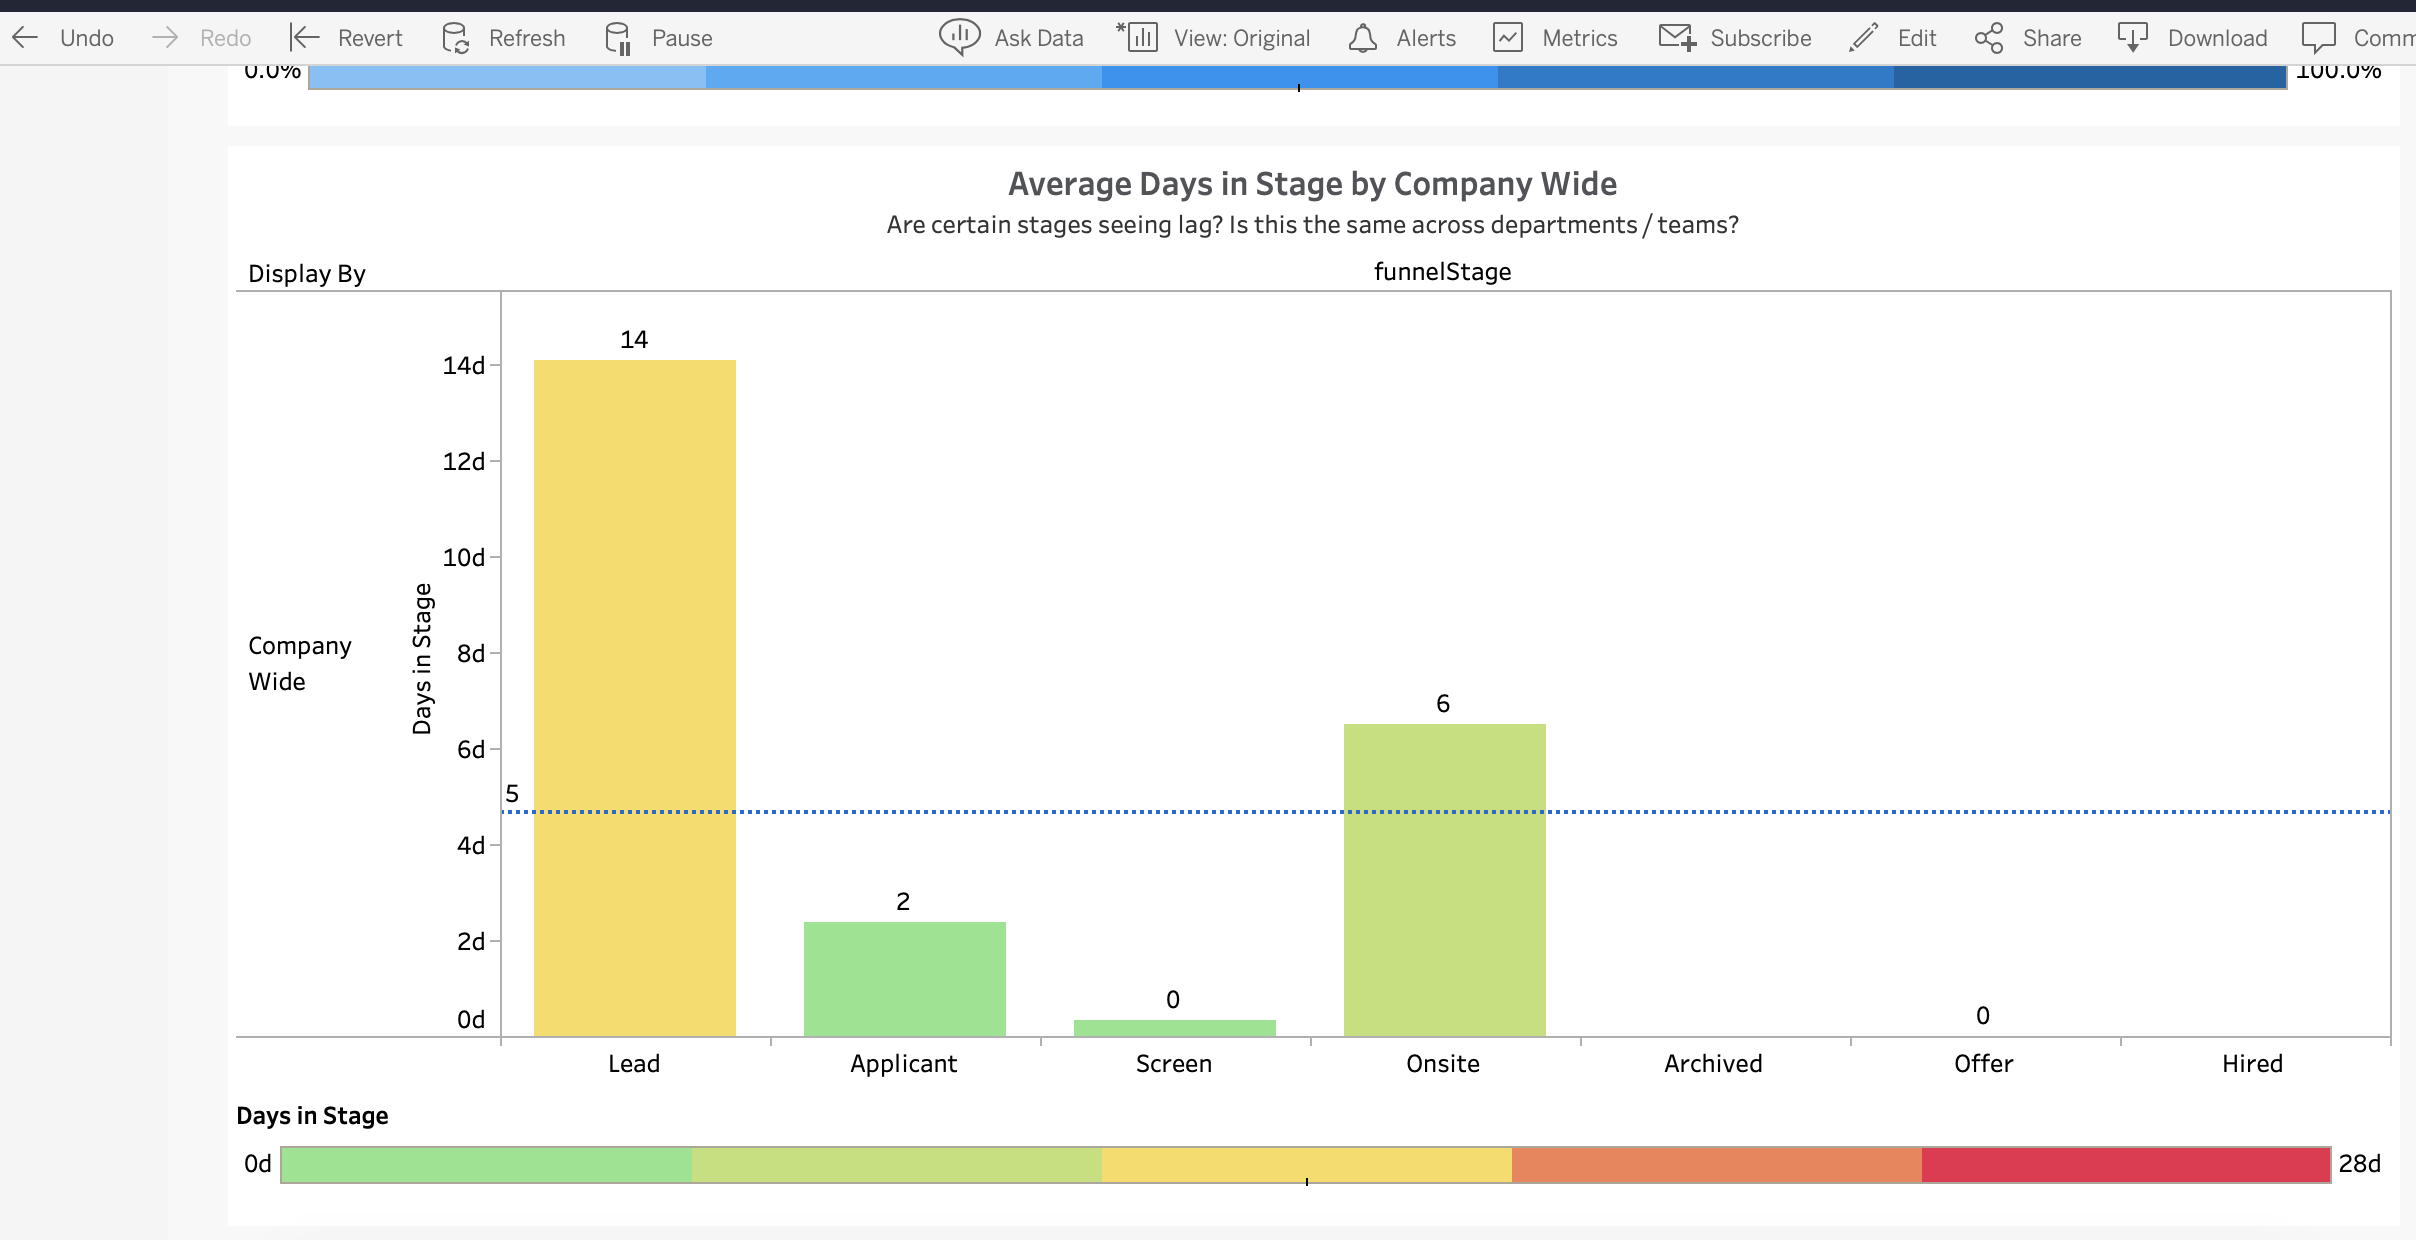This screenshot has width=2416, height=1240.
Task: Download the dashboard
Action: point(2191,37)
